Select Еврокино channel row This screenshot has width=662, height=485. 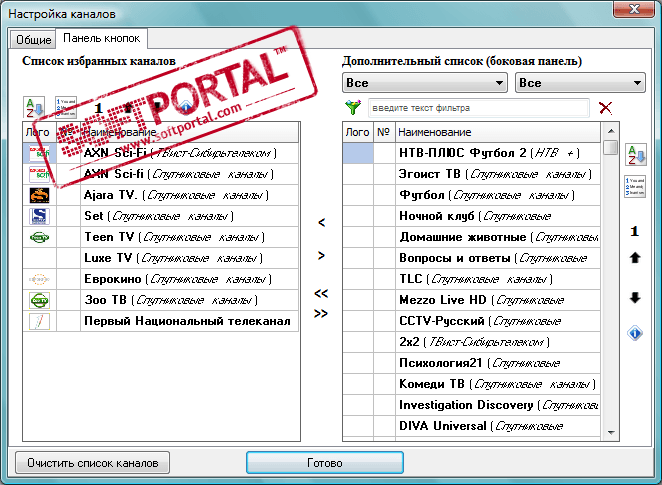161,279
